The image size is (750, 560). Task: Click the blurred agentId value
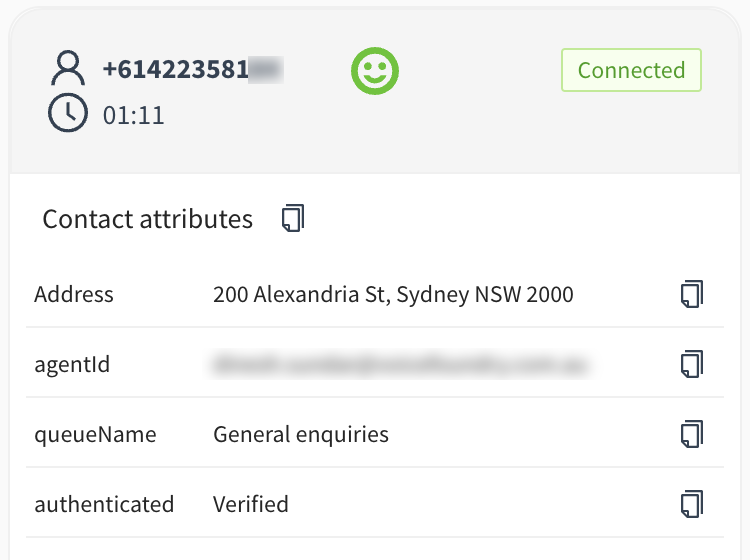tap(400, 364)
